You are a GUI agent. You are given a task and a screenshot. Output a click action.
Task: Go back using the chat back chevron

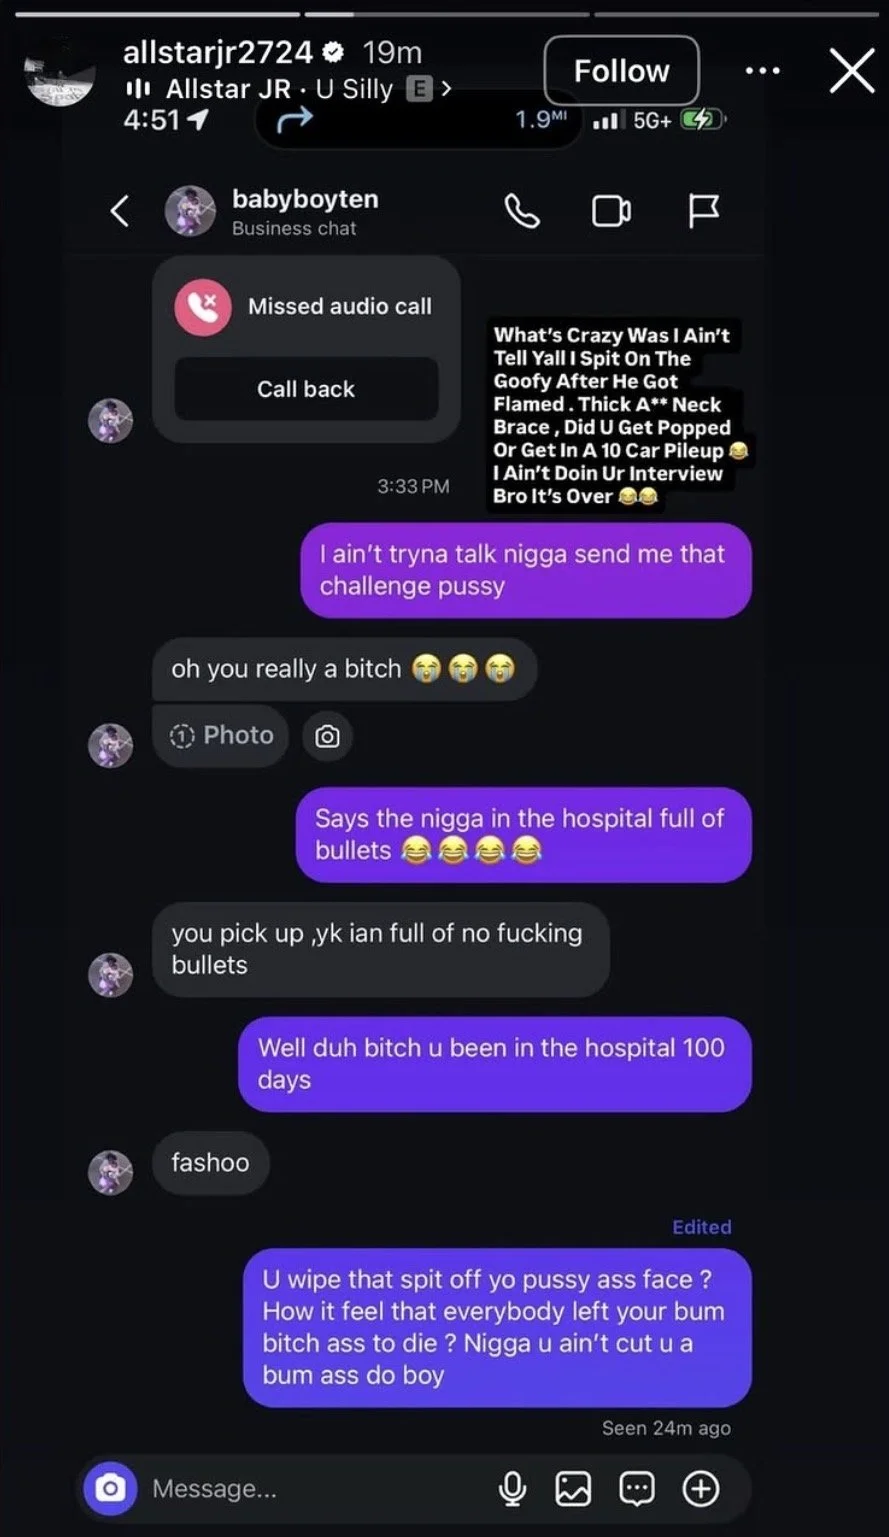point(119,211)
